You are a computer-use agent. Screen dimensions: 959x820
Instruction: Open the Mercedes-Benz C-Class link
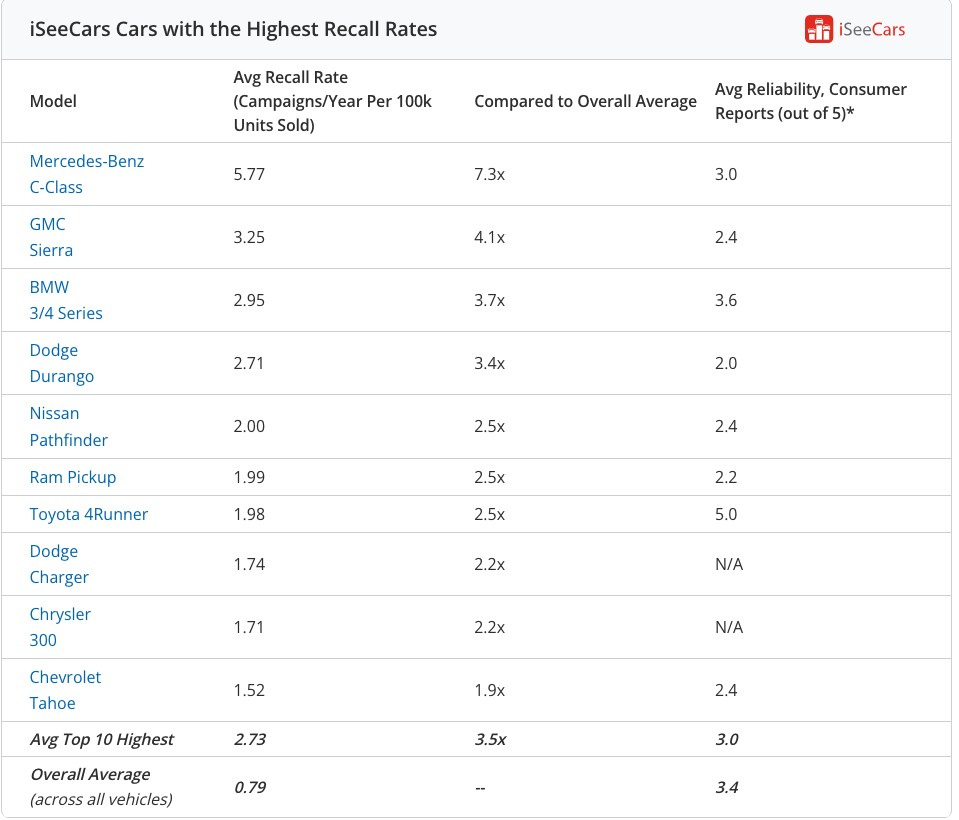[87, 174]
